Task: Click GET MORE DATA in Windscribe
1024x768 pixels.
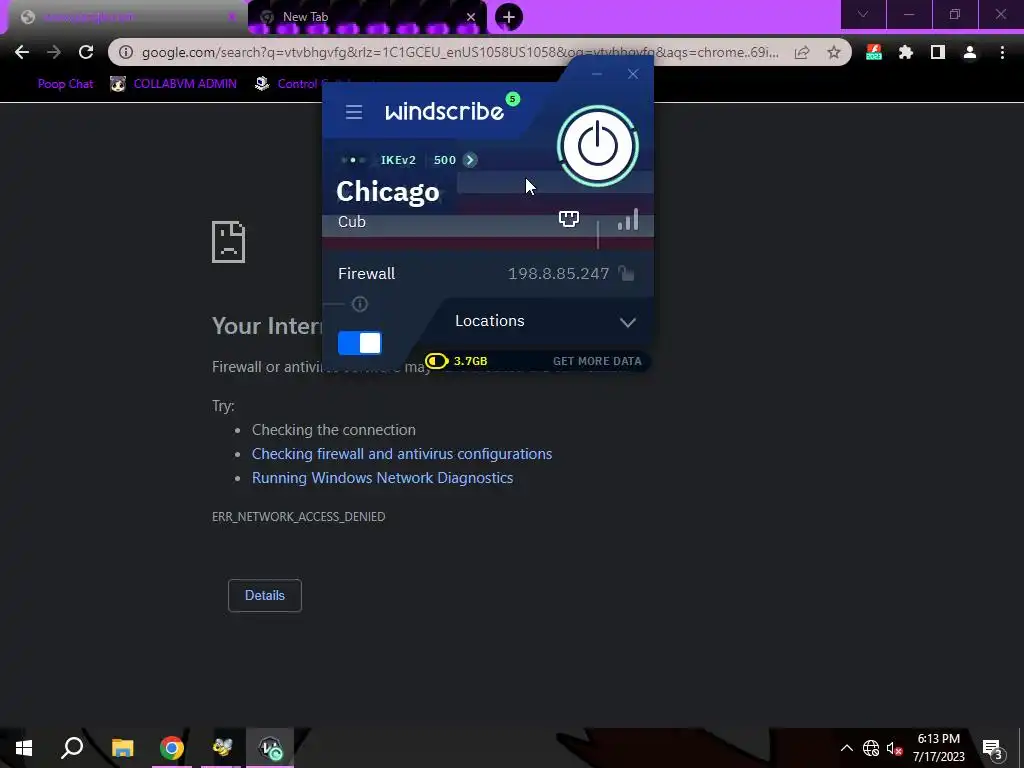Action: click(x=597, y=361)
